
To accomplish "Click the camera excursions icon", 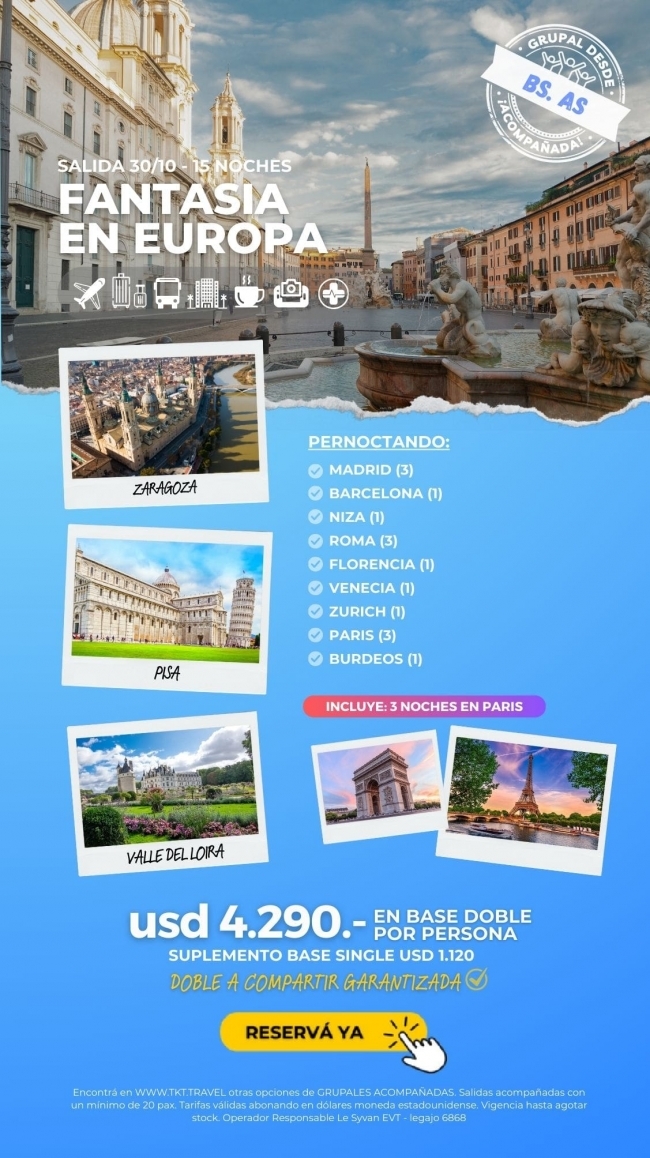I will coord(292,293).
